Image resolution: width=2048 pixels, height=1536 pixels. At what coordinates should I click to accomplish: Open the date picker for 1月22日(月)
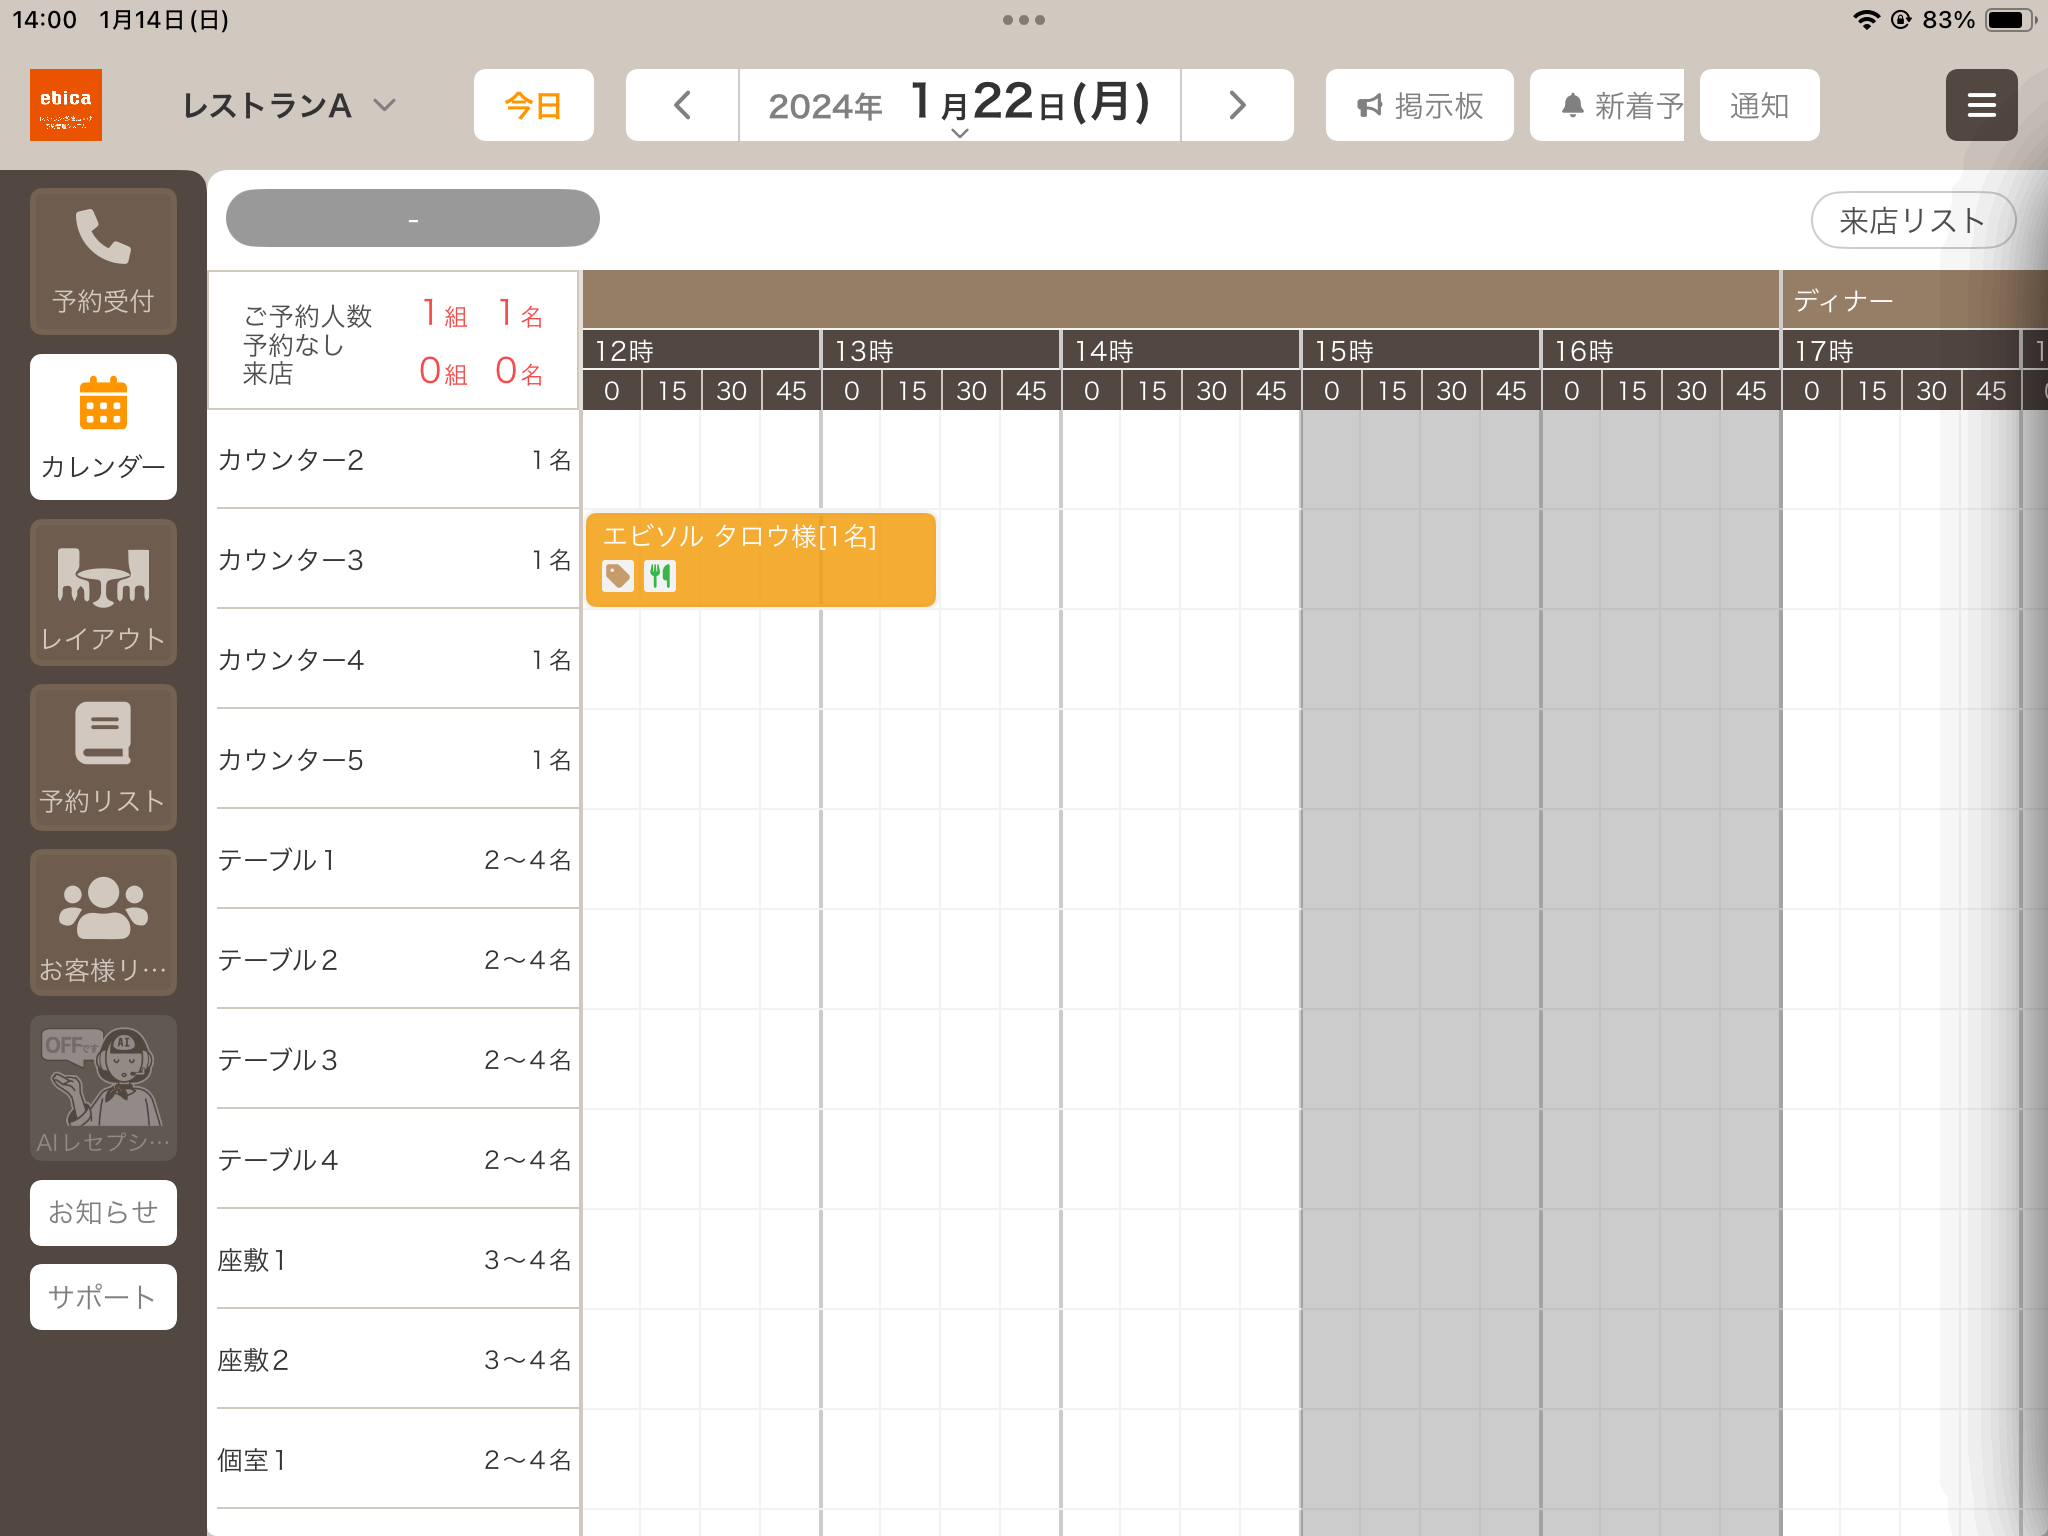point(960,105)
